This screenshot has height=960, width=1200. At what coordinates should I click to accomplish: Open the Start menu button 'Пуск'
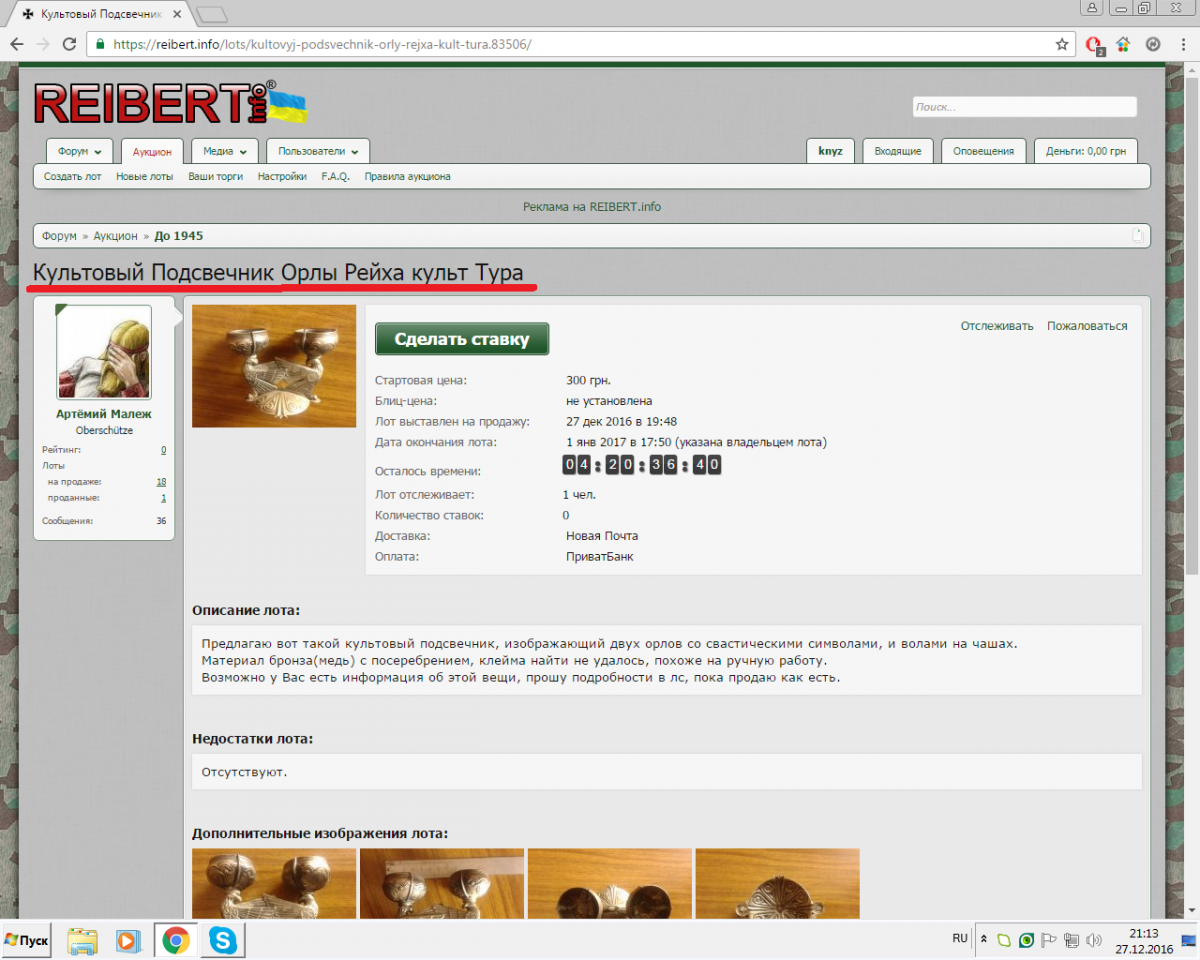tap(27, 940)
